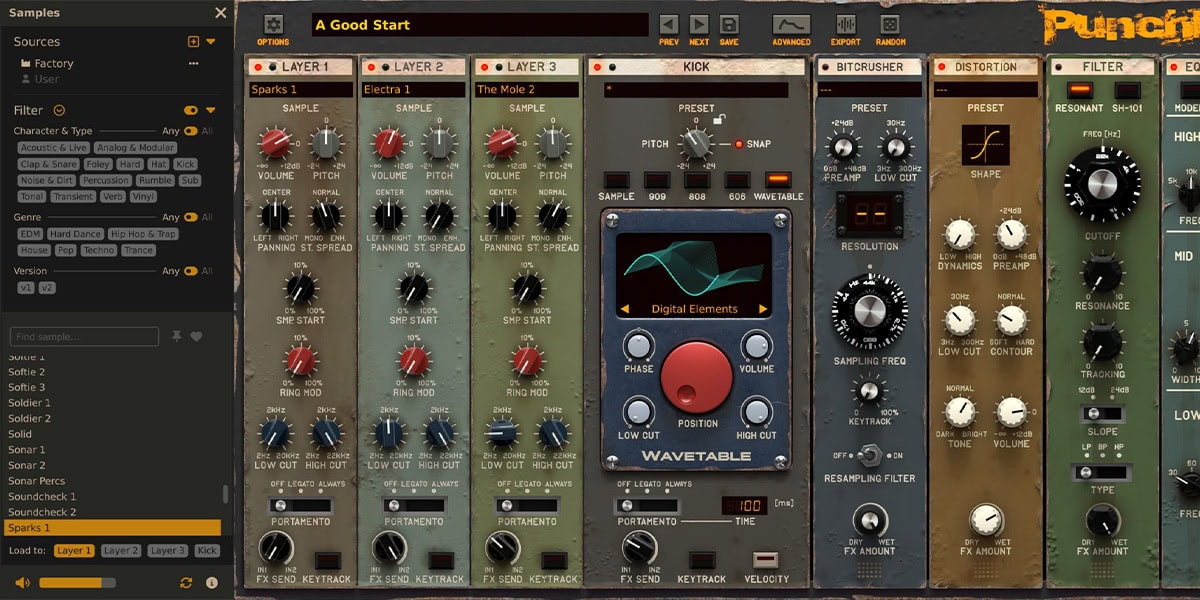Click the circled chevron next to Filter
The image size is (1200, 600).
click(x=59, y=110)
